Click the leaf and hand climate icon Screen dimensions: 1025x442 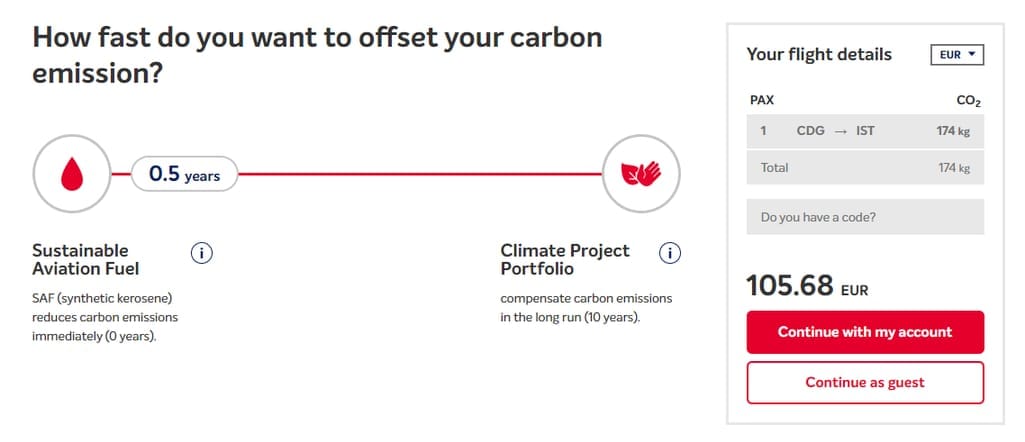(641, 174)
